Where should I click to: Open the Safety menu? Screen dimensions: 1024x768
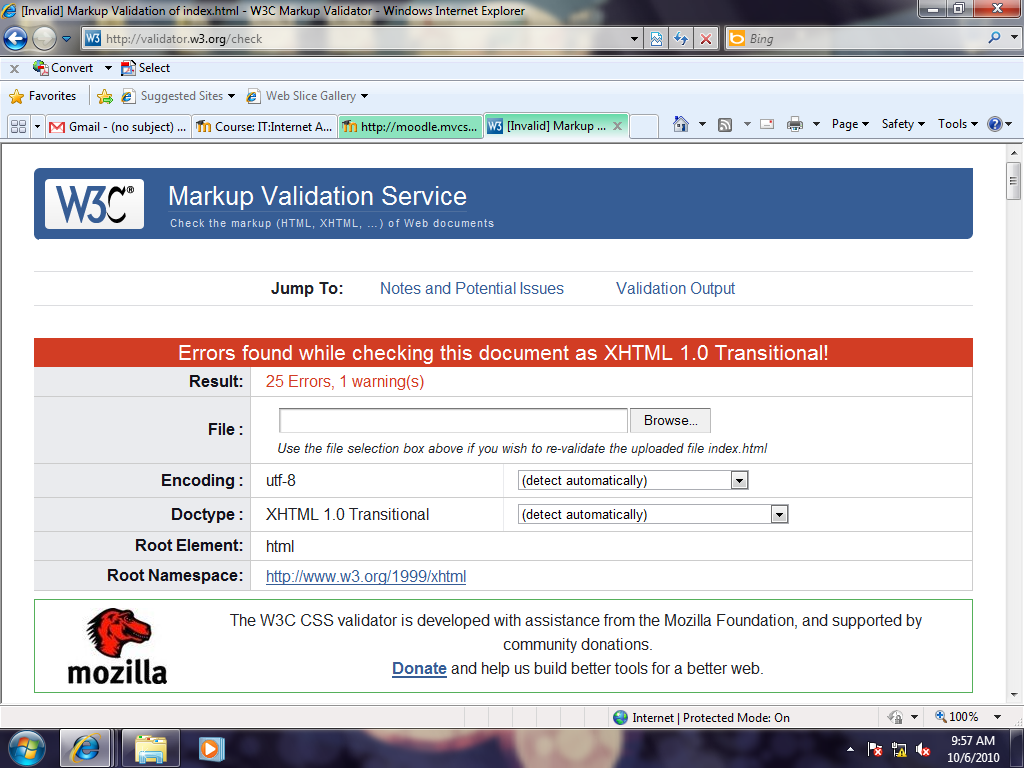click(x=902, y=124)
